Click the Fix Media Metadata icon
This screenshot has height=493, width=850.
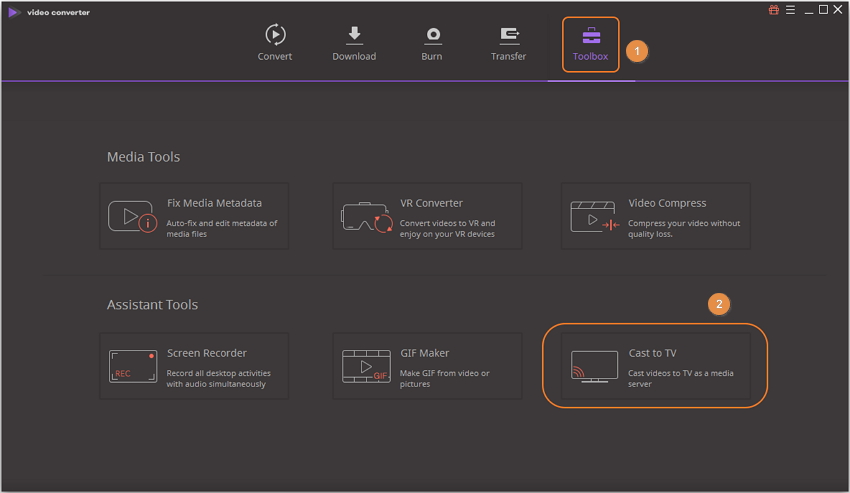tap(132, 216)
